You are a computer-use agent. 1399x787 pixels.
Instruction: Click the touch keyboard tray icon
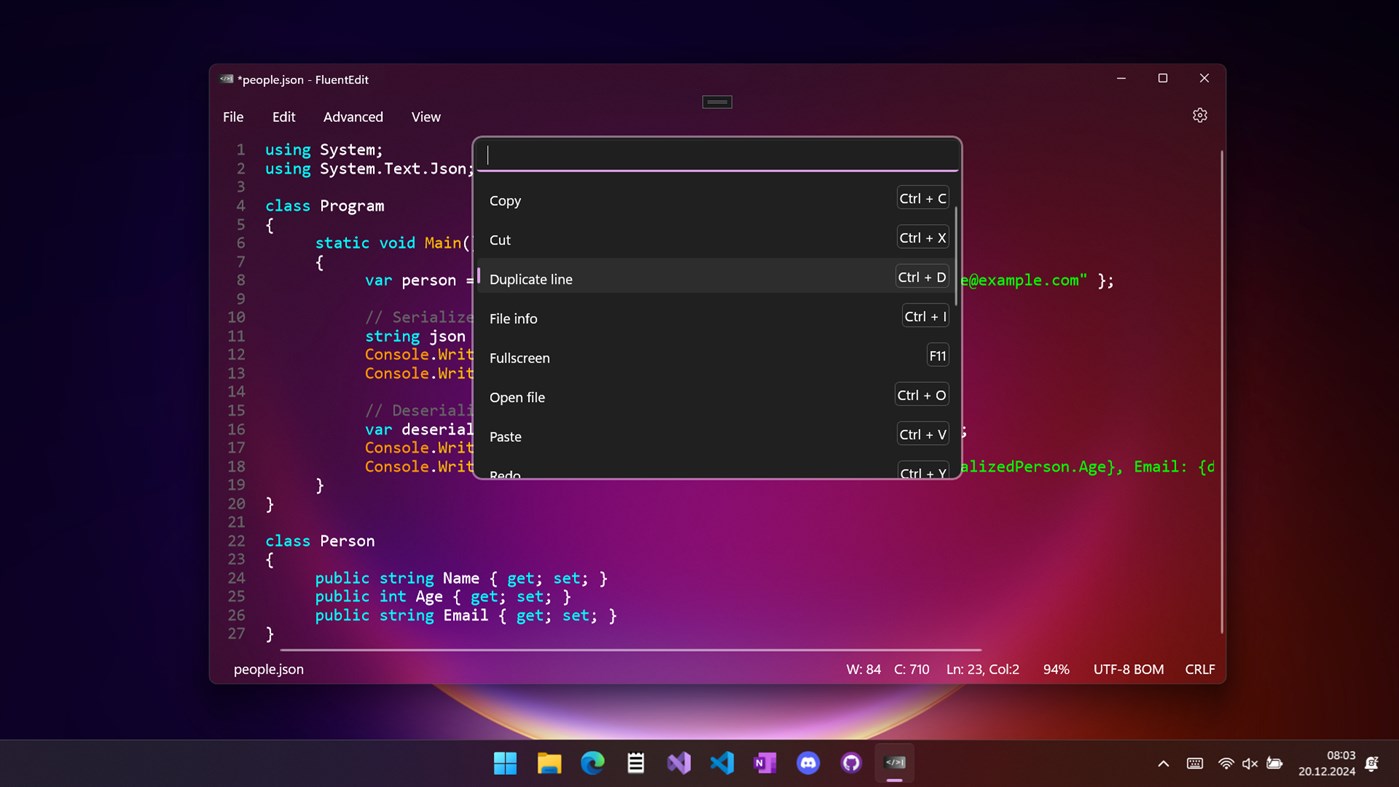1195,764
